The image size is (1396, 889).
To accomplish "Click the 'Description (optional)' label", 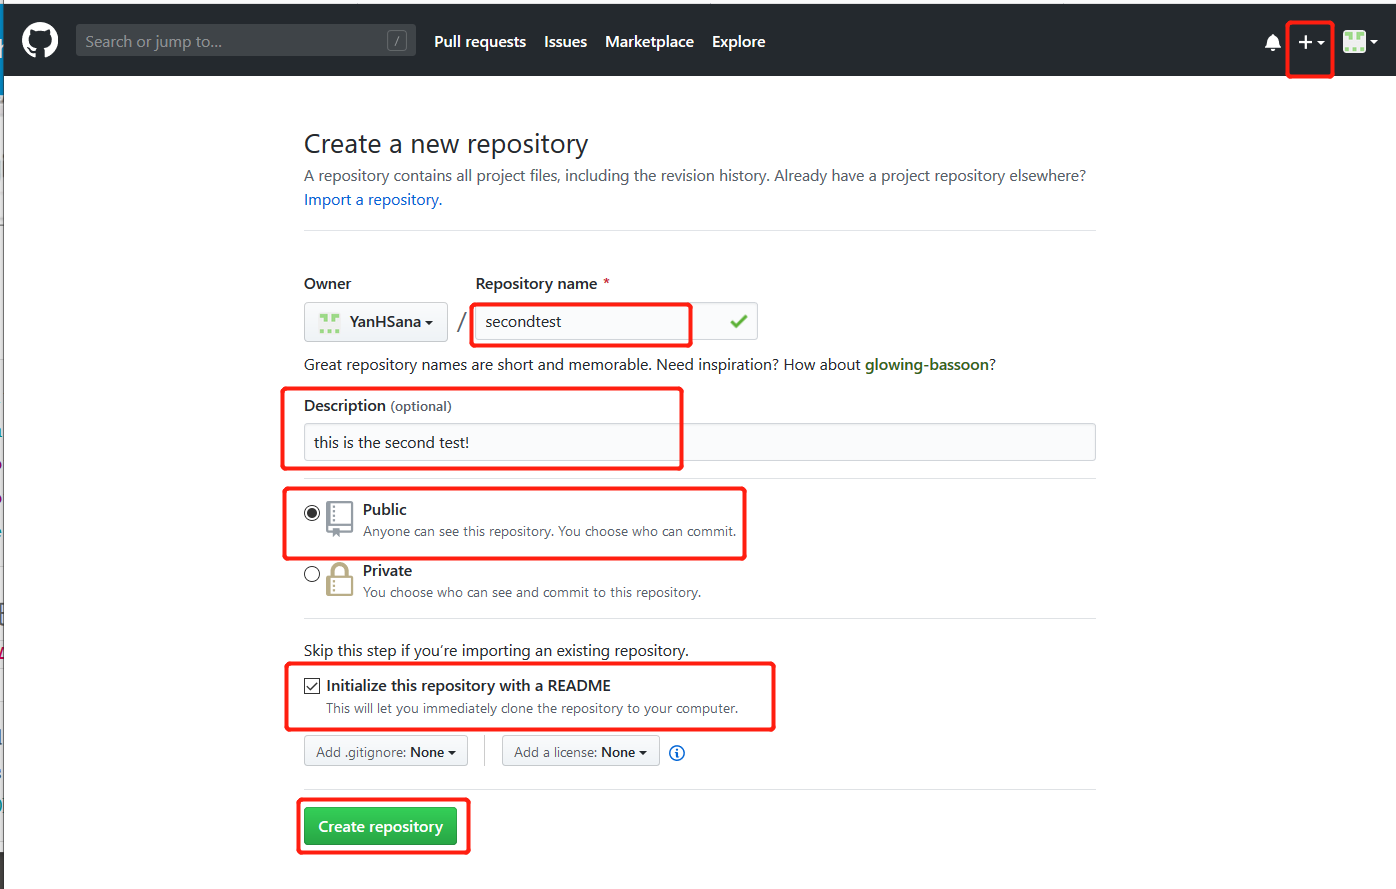I will coord(378,406).
